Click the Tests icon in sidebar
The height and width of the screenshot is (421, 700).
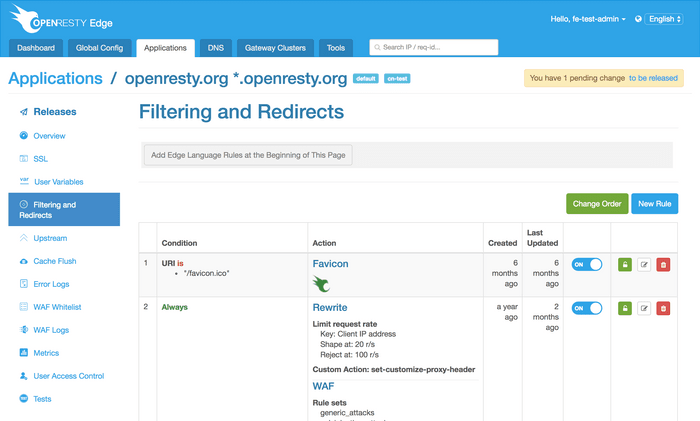(x=24, y=398)
